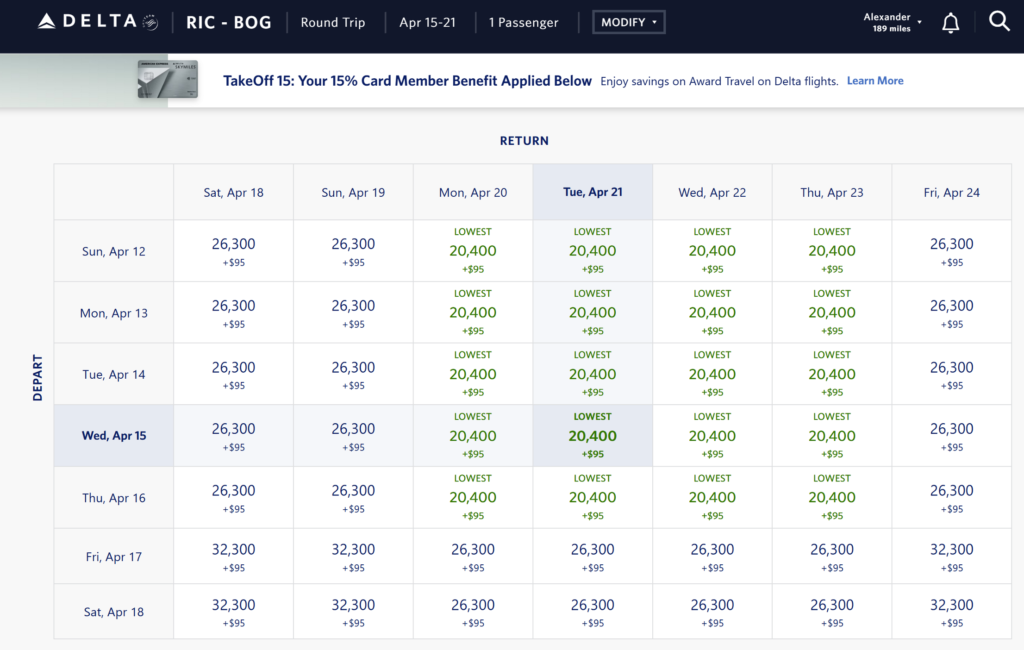Click the Apr 15-21 dates in header
Image resolution: width=1024 pixels, height=650 pixels.
[x=427, y=22]
